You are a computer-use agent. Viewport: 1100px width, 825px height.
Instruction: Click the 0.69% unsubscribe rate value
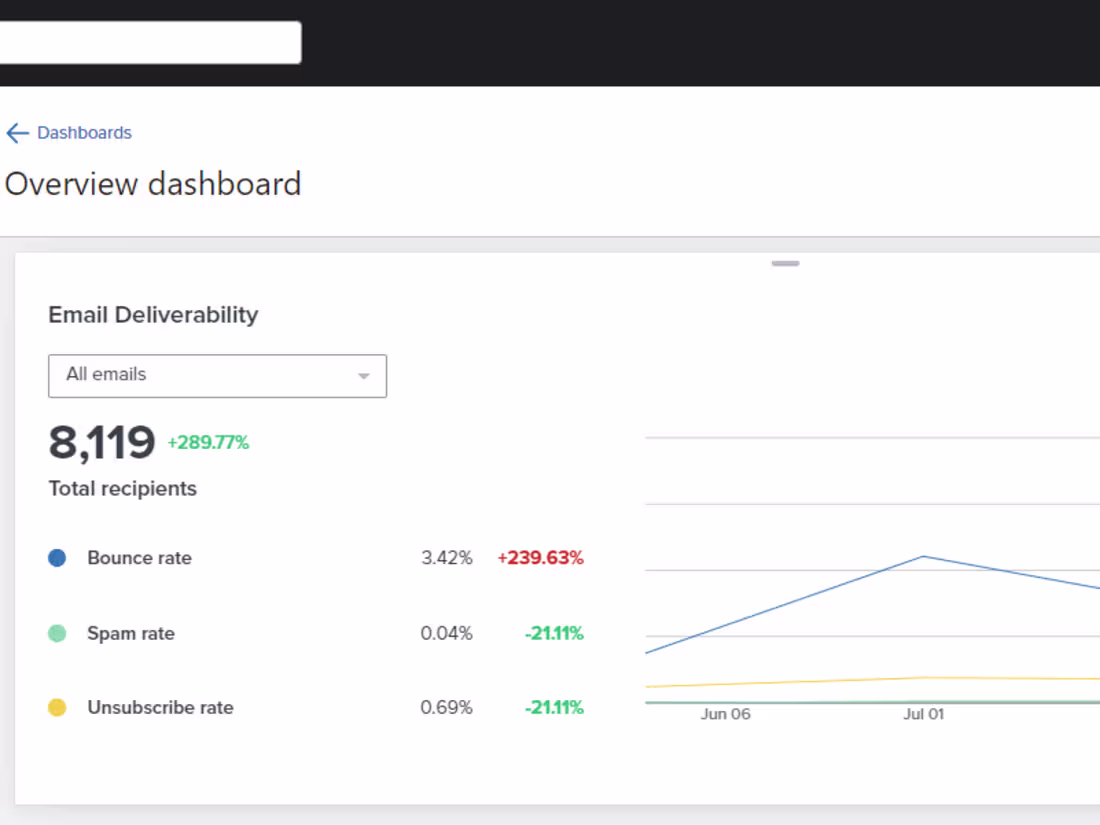[x=447, y=708]
